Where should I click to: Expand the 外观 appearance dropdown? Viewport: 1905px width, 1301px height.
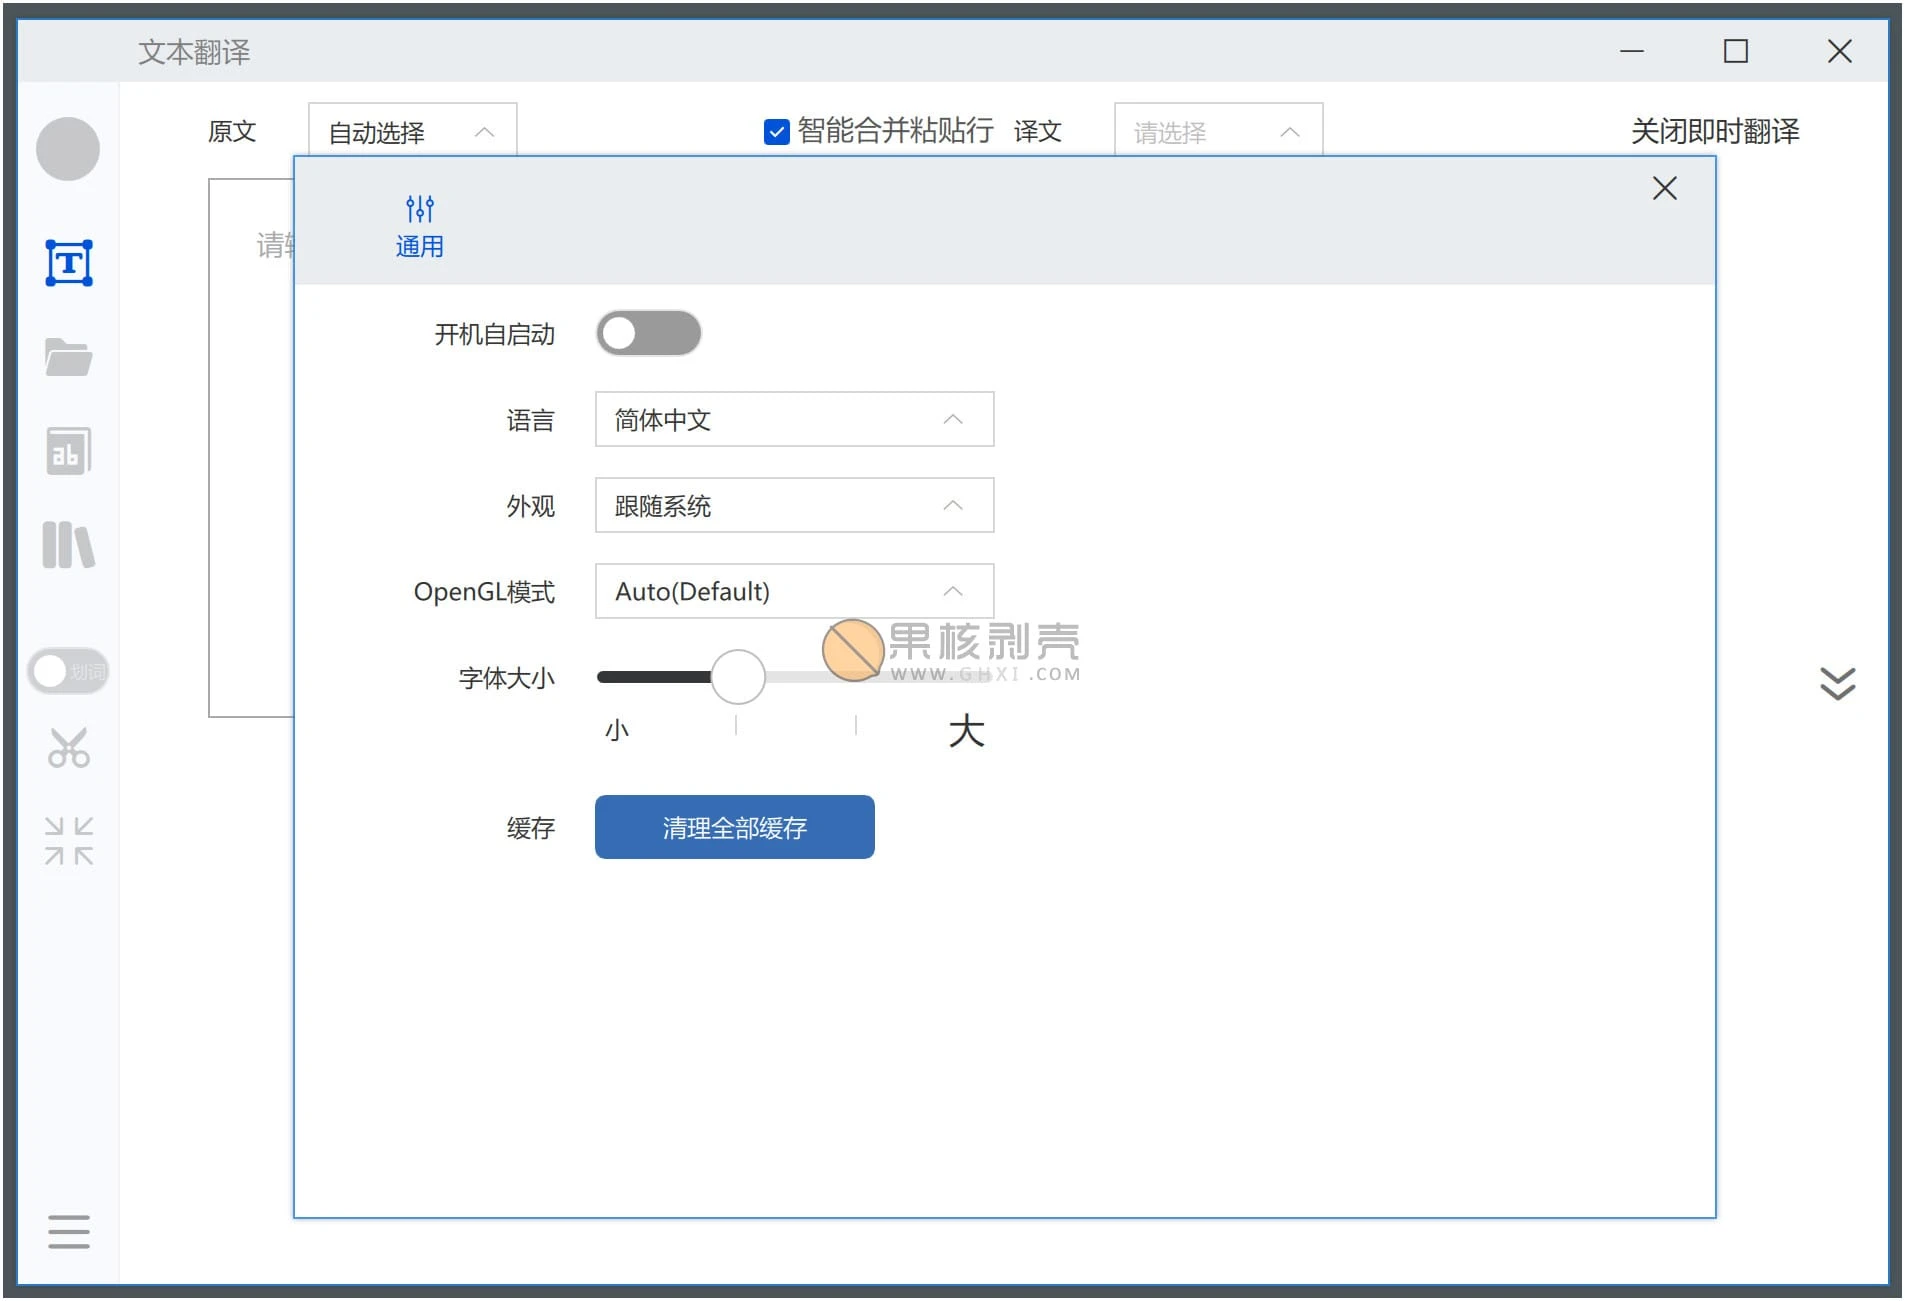pyautogui.click(x=793, y=506)
